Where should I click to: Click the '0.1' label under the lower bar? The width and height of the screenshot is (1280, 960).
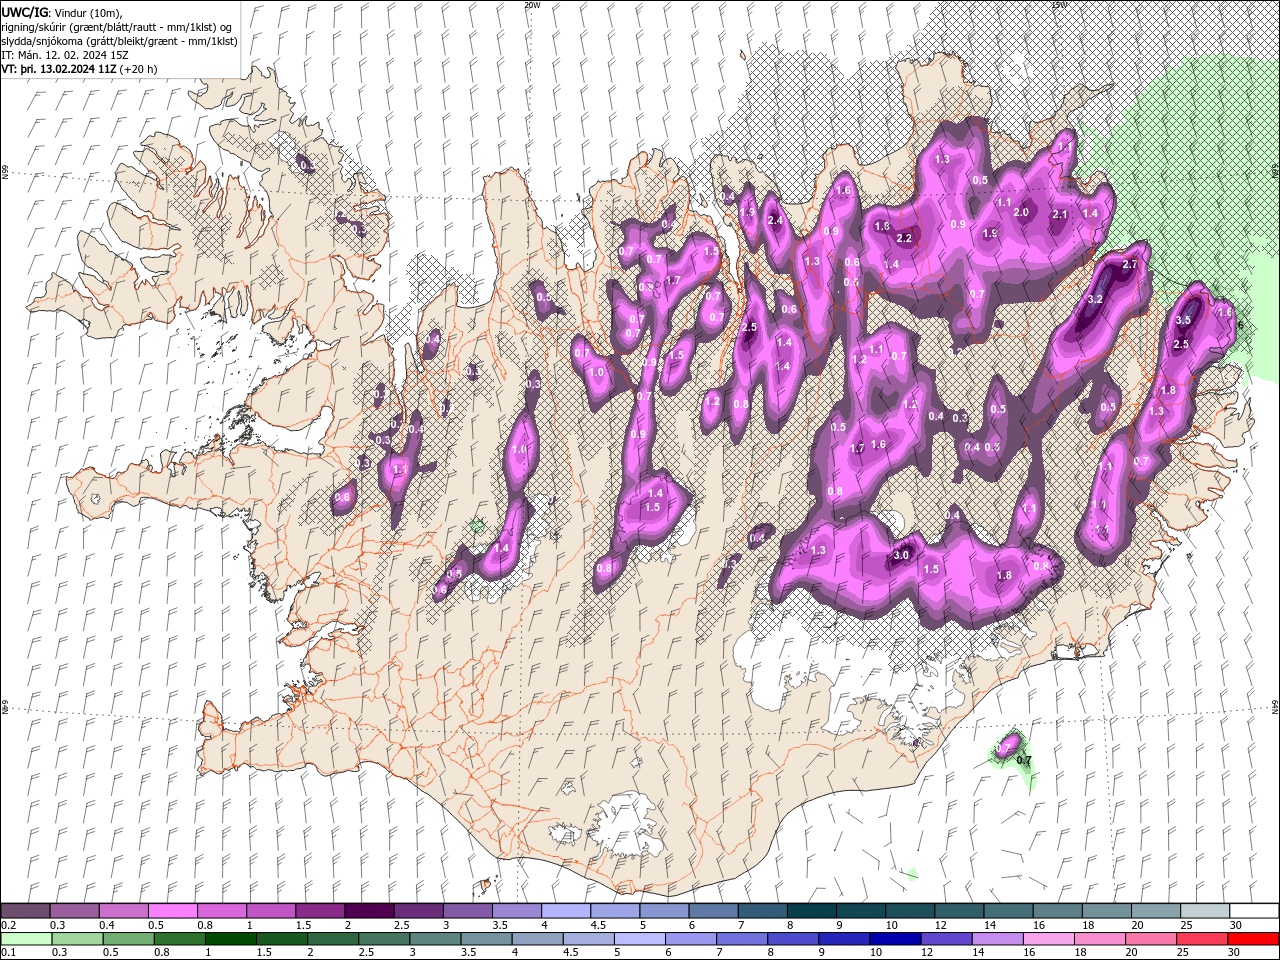[x=8, y=953]
